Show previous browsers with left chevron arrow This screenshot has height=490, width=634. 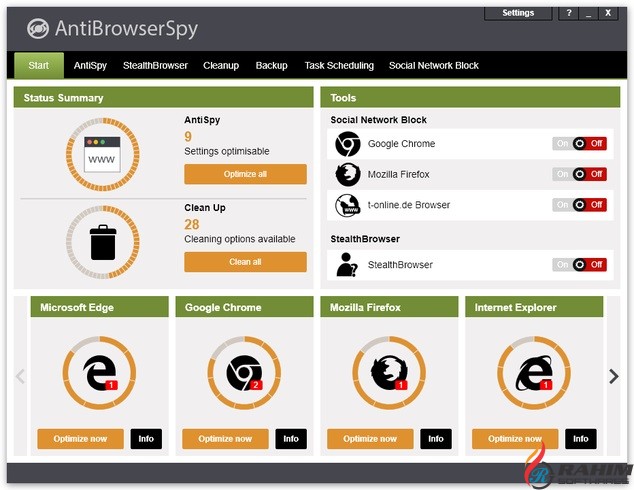coord(20,376)
